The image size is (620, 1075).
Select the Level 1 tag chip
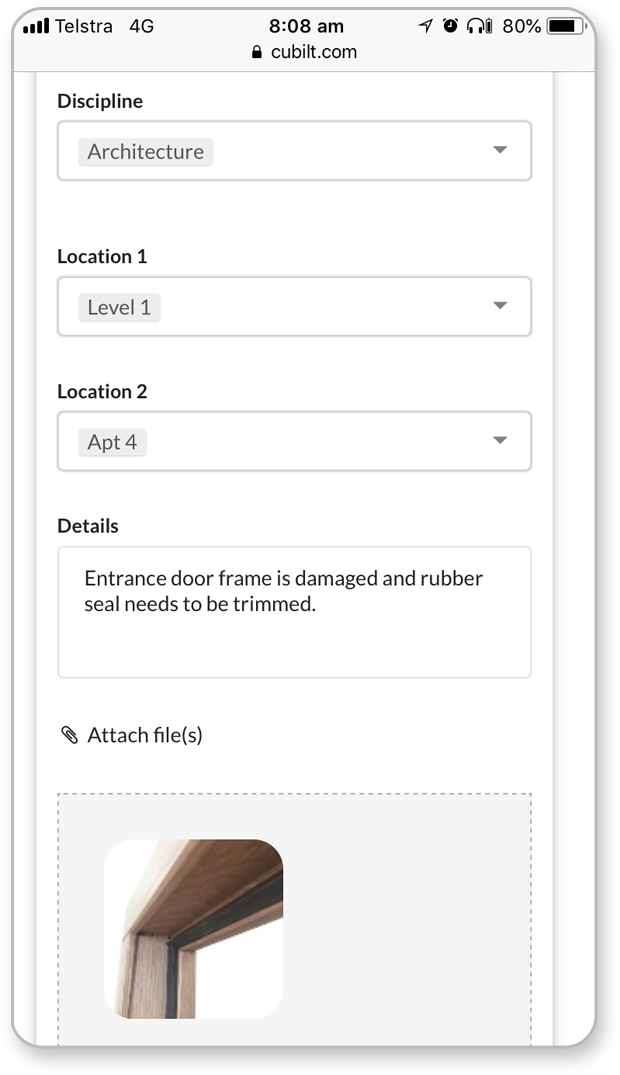[119, 307]
